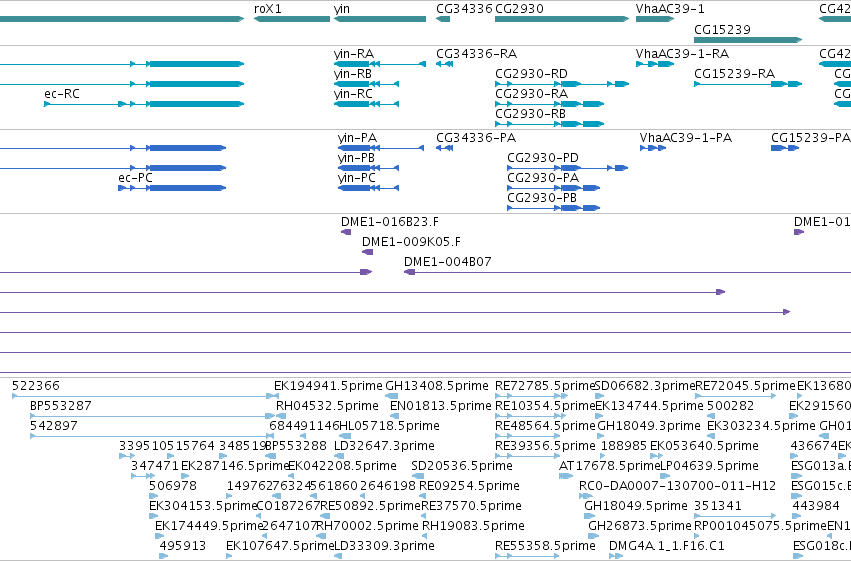The image size is (851, 561).
Task: Click the yin gene glyph
Action: [380, 19]
